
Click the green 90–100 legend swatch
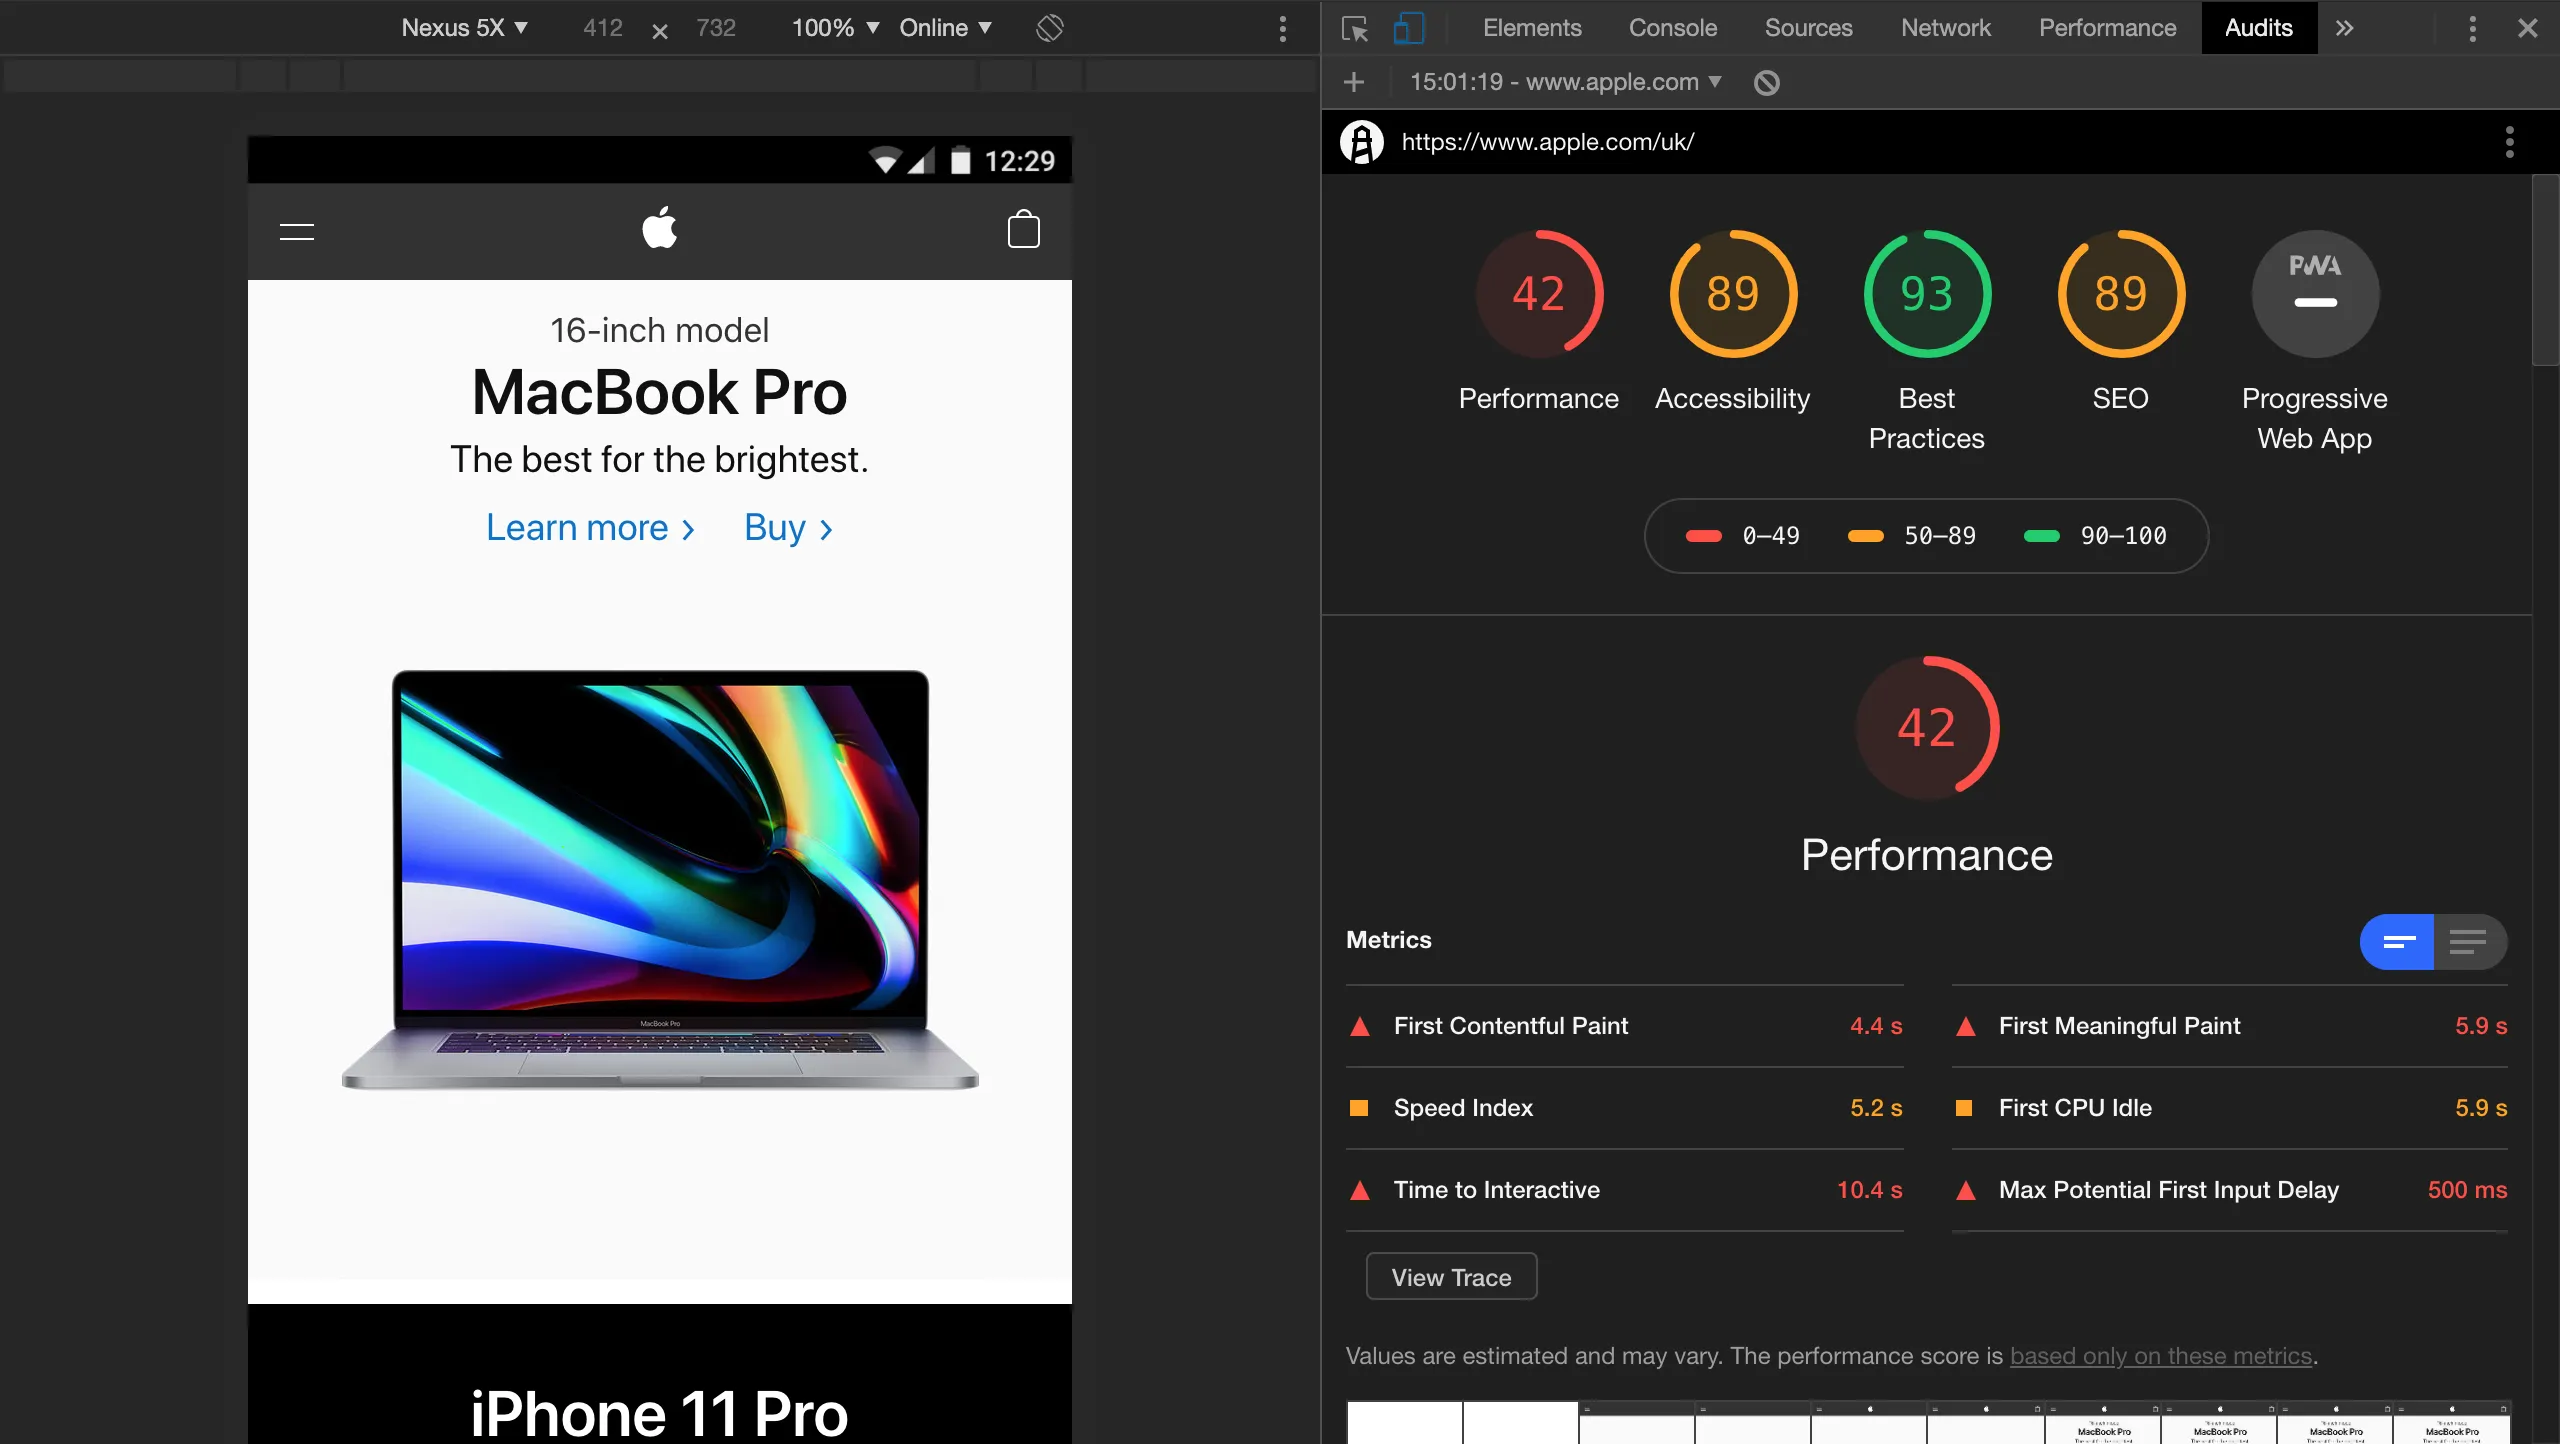point(2041,536)
